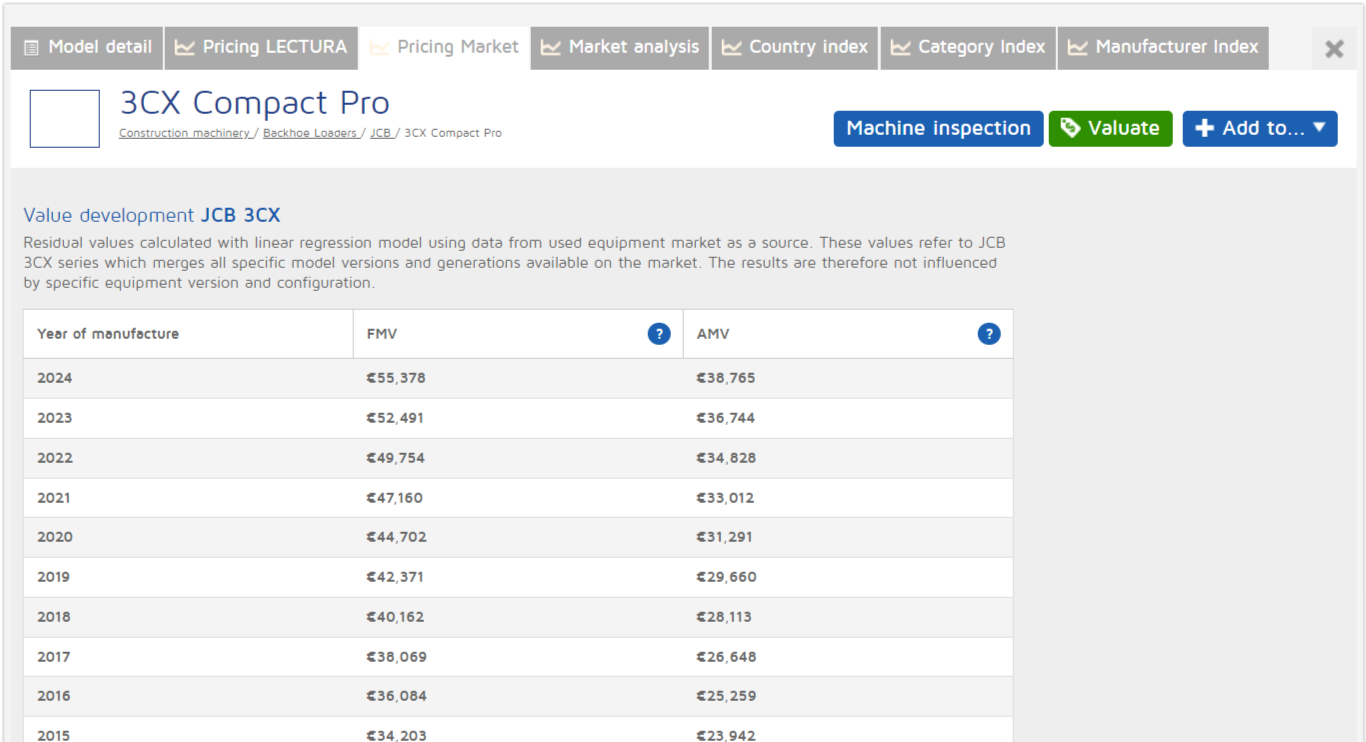Click the FMV value €52,491
Viewport: 1366px width, 742px height.
coord(396,418)
